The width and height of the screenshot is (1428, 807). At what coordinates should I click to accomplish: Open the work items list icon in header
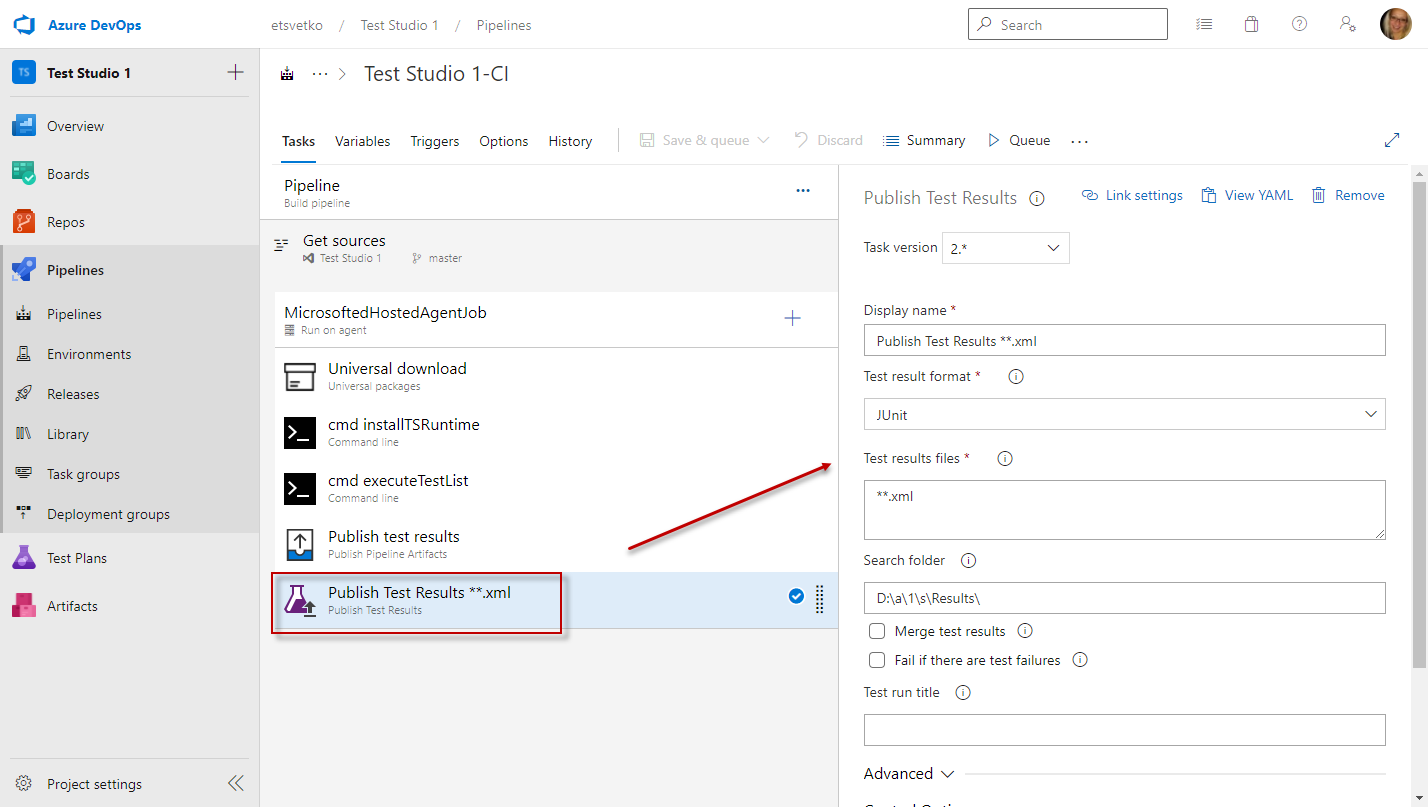click(x=1204, y=24)
